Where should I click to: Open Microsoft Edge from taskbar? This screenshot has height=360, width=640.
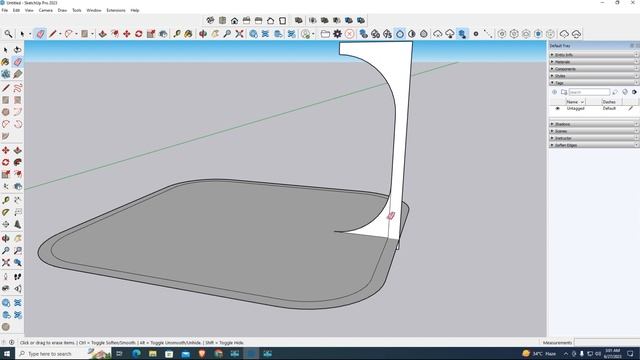[x=136, y=353]
